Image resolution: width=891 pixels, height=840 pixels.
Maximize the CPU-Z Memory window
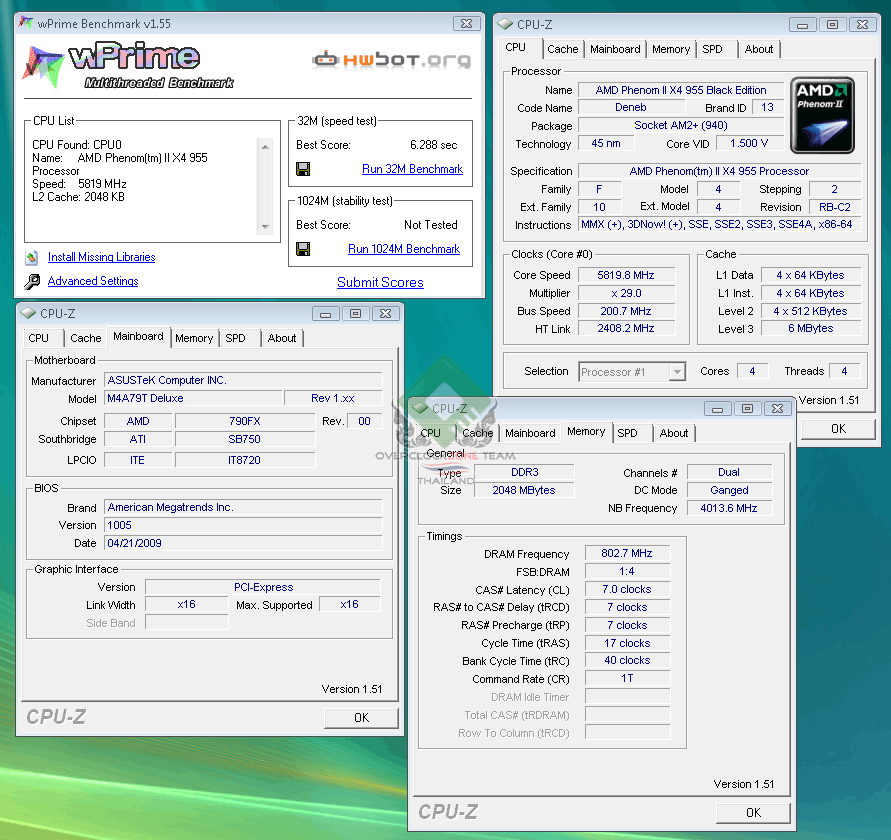(748, 409)
